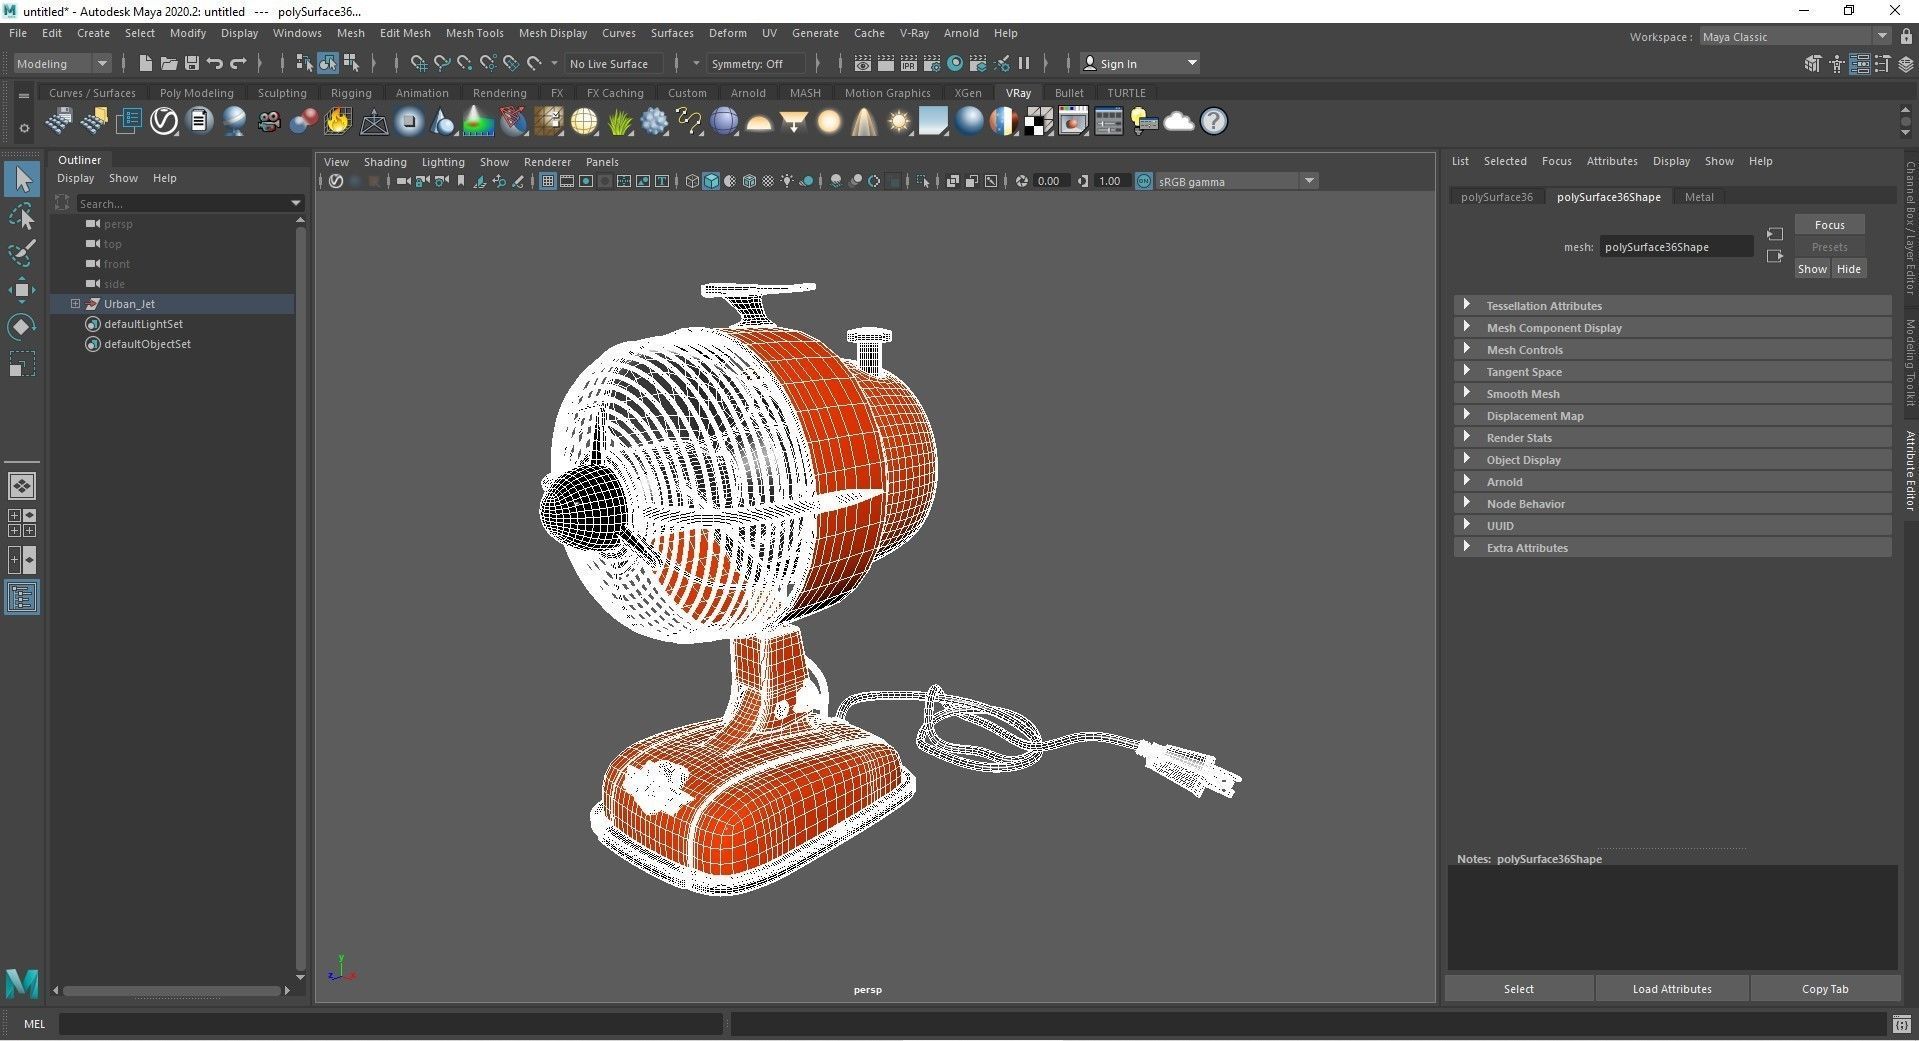Open viewport Shading menu
1919x1041 pixels.
coord(385,162)
